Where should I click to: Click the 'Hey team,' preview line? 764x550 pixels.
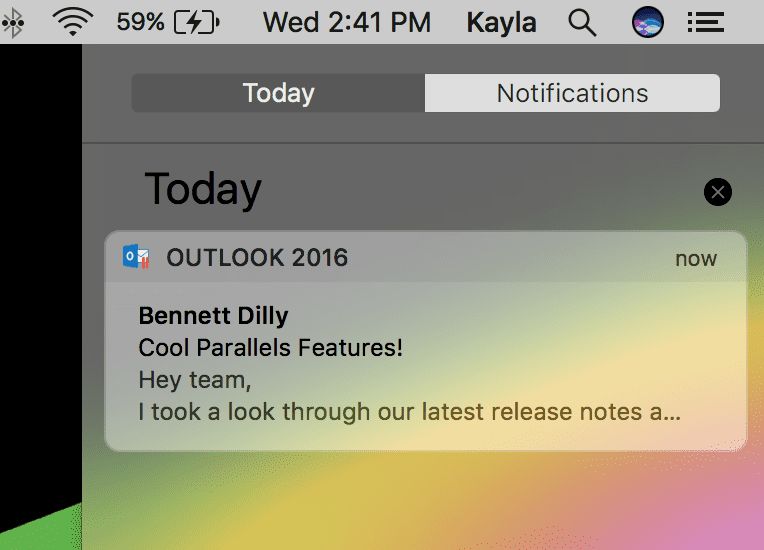(195, 380)
